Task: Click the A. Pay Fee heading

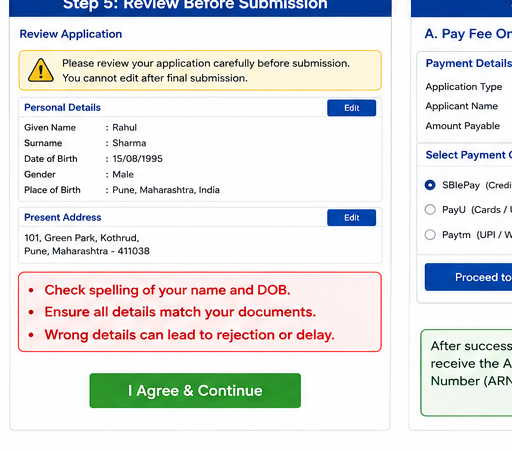Action: 468,34
